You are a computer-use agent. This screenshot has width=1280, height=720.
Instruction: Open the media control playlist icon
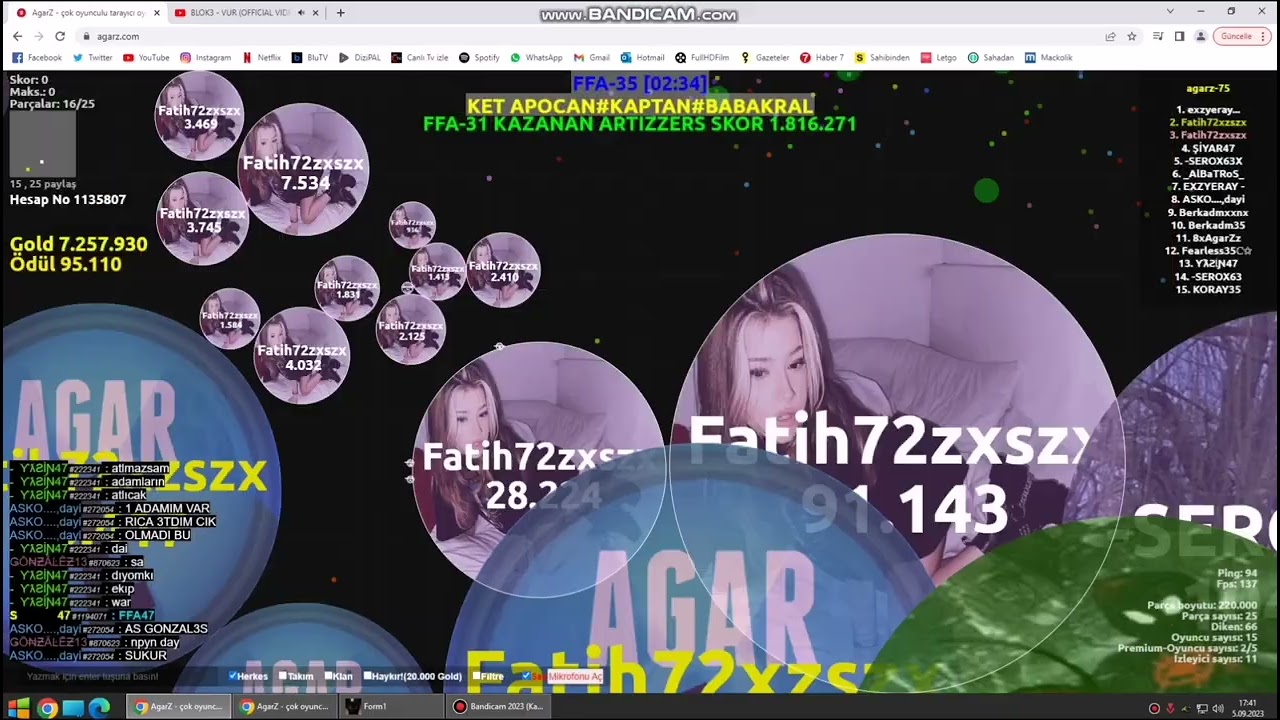[x=1158, y=36]
